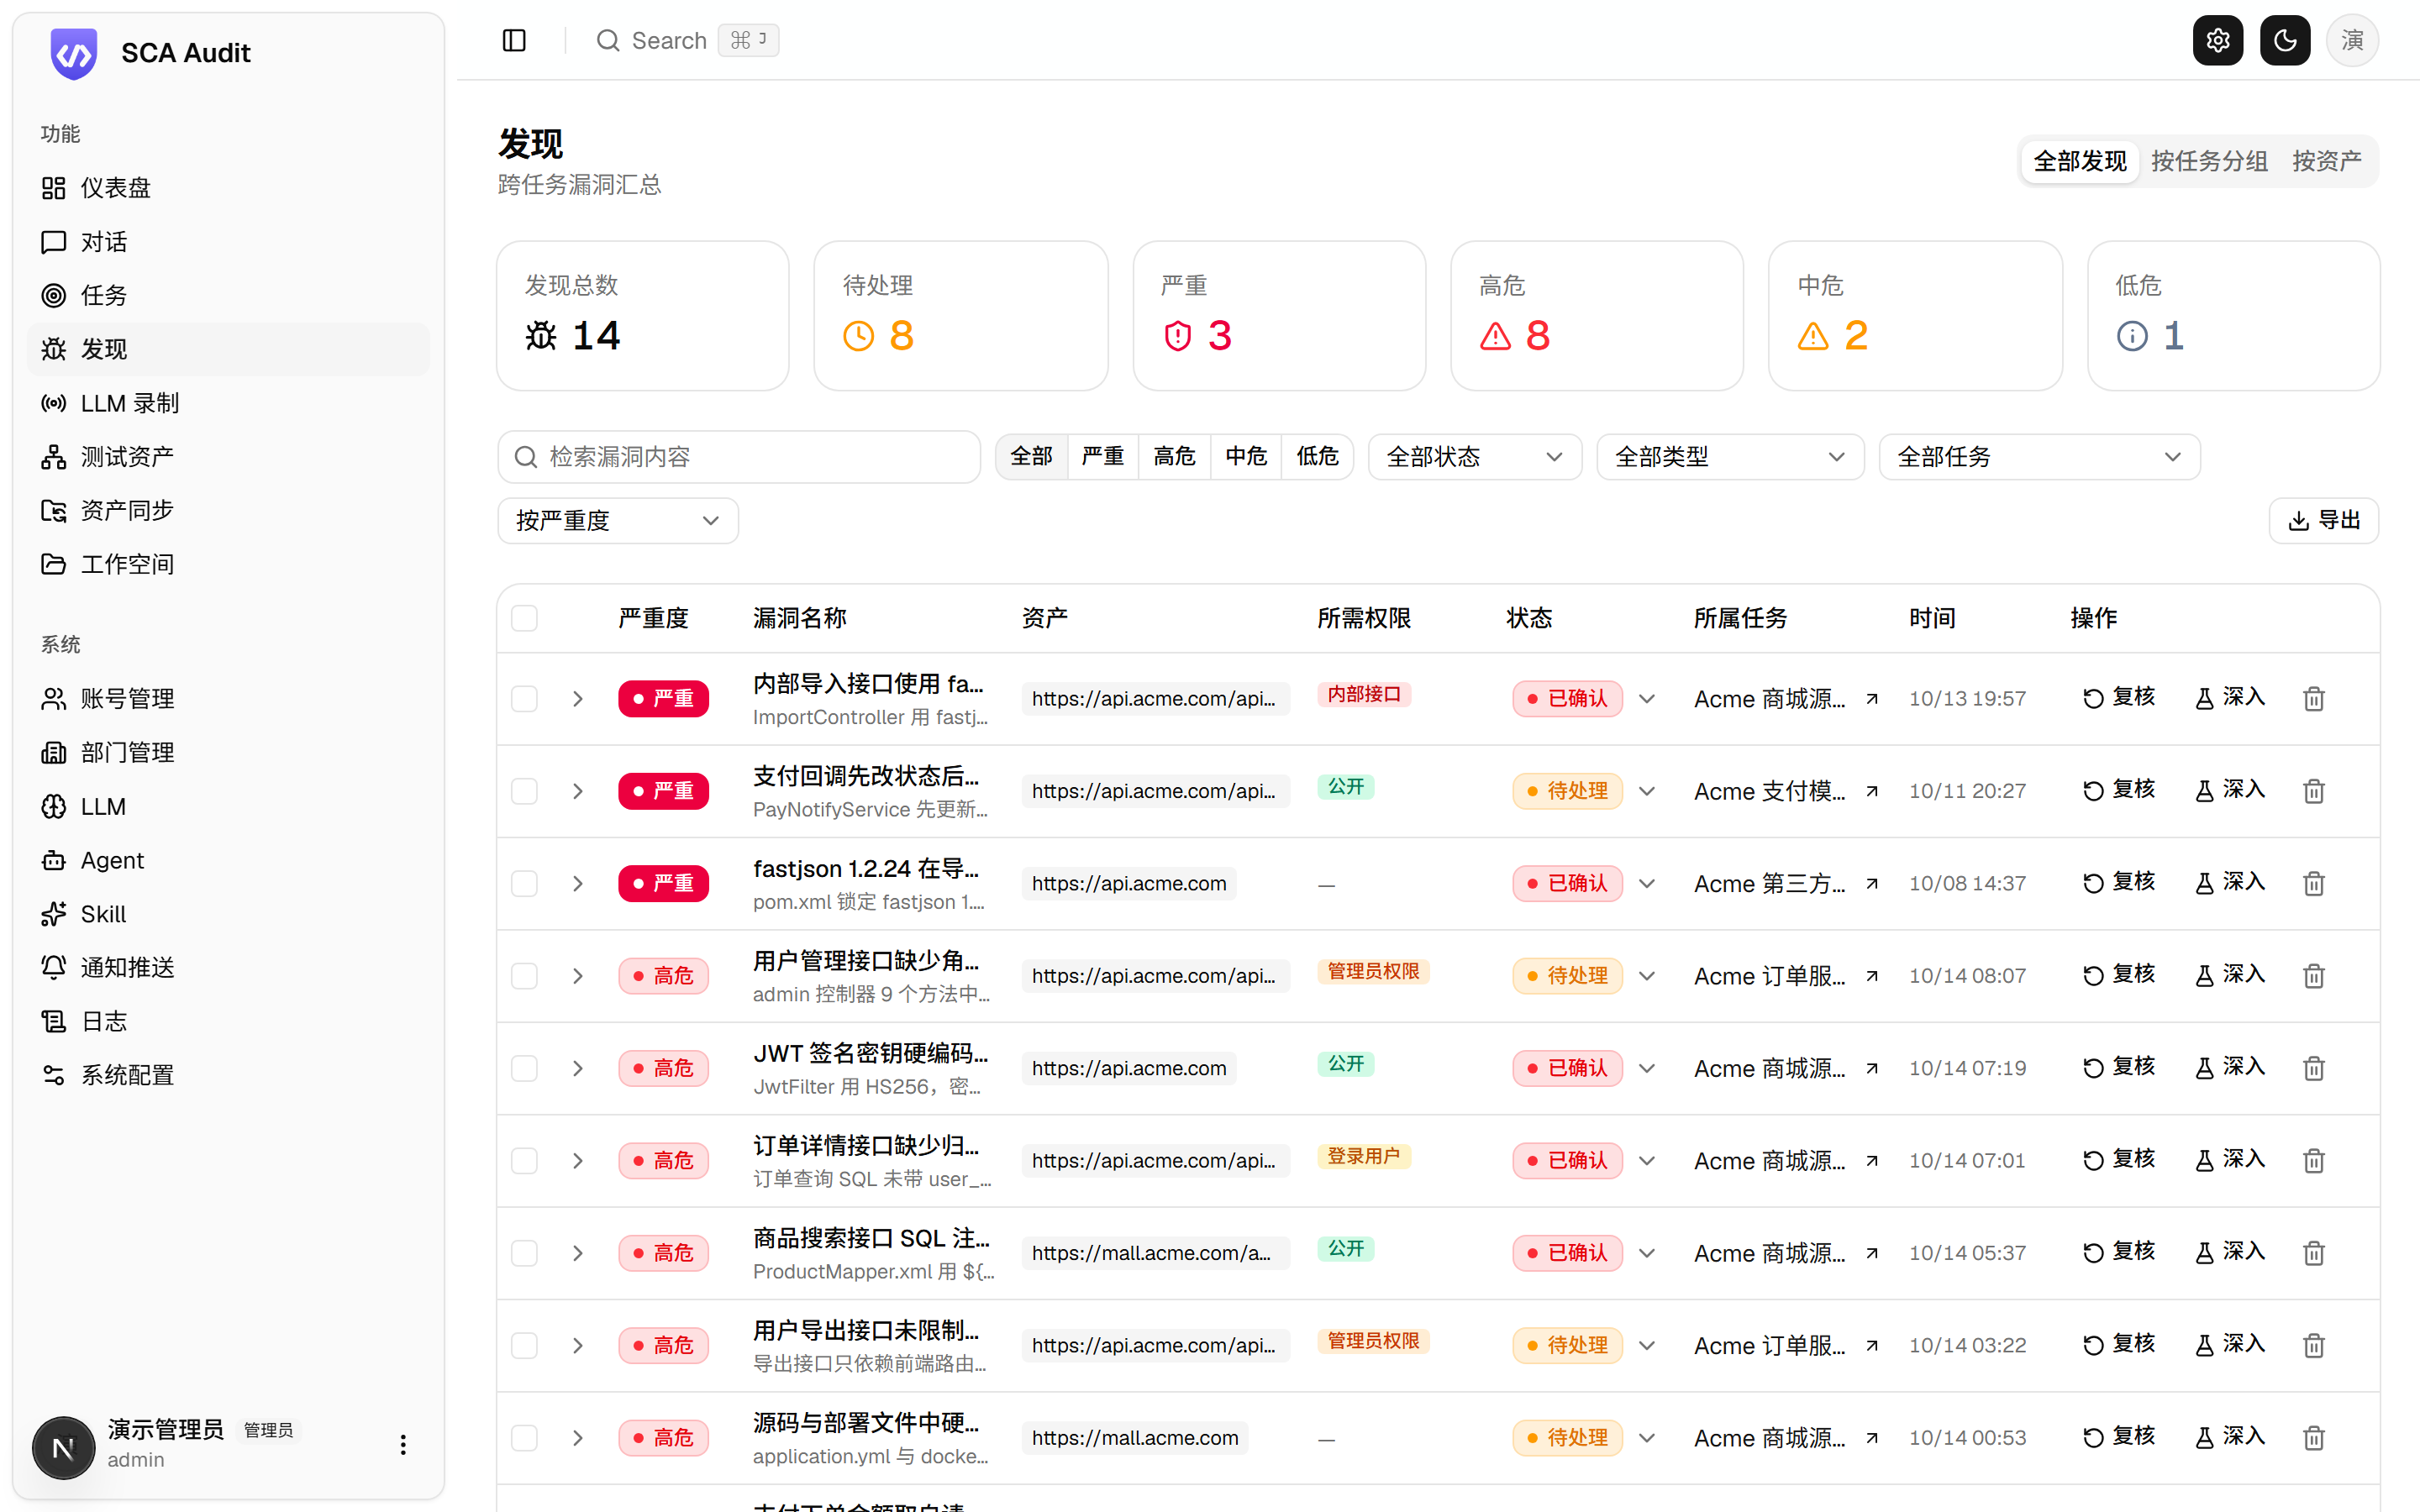Click 10/14 00:53 timestamp
The width and height of the screenshot is (2420, 1512).
point(1967,1438)
